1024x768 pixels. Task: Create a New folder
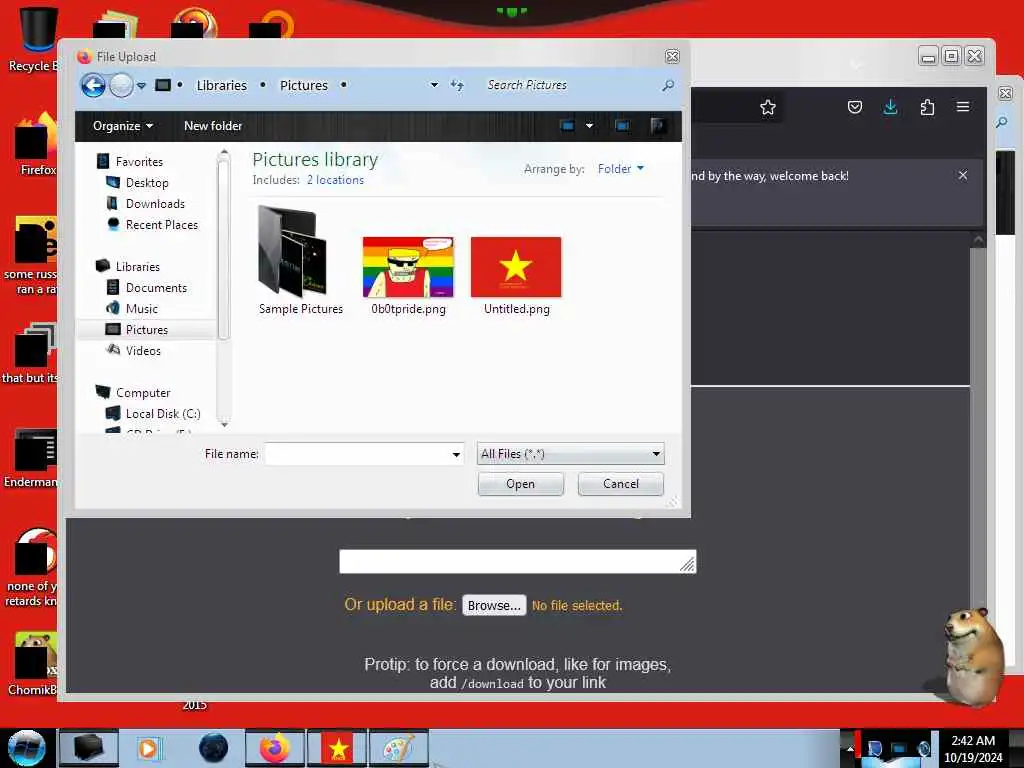coord(213,126)
